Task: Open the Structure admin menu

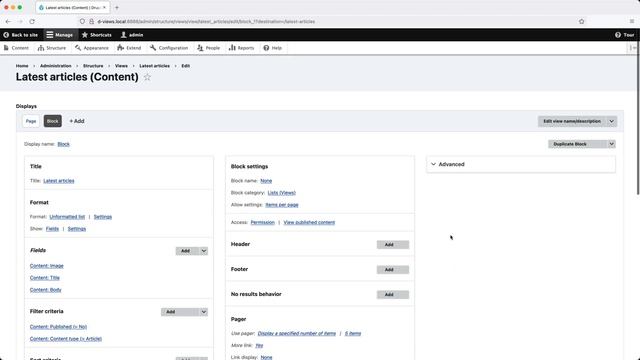Action: 52,48
